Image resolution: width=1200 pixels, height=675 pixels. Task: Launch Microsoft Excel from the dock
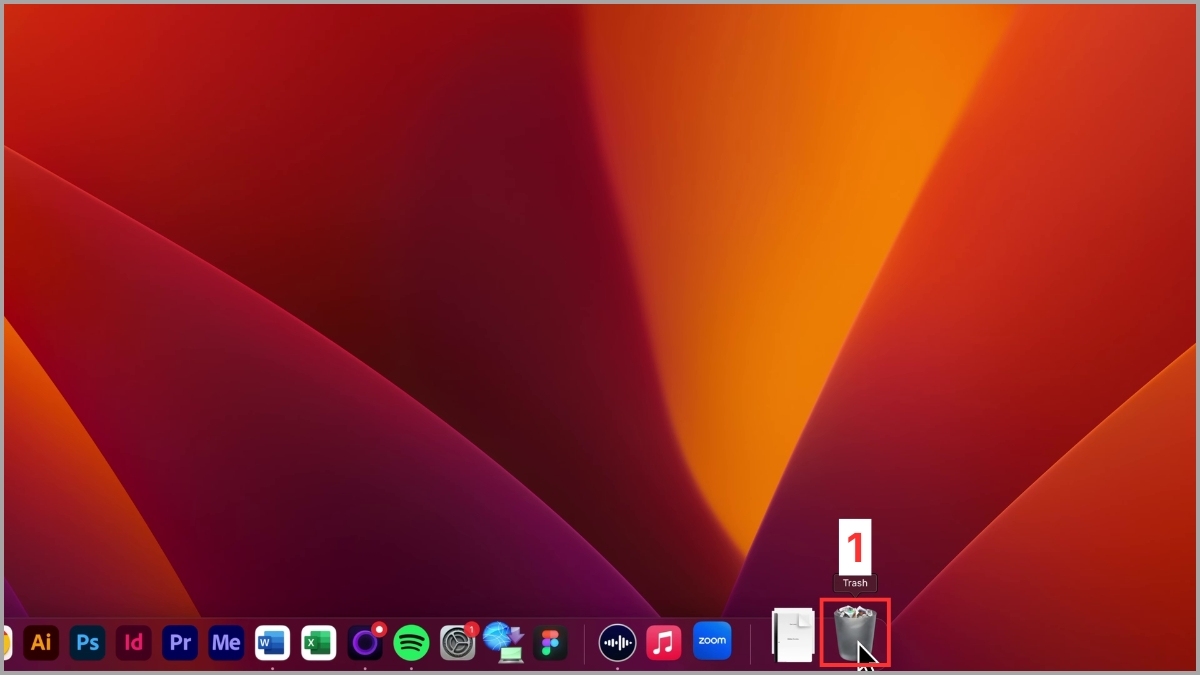(x=319, y=642)
